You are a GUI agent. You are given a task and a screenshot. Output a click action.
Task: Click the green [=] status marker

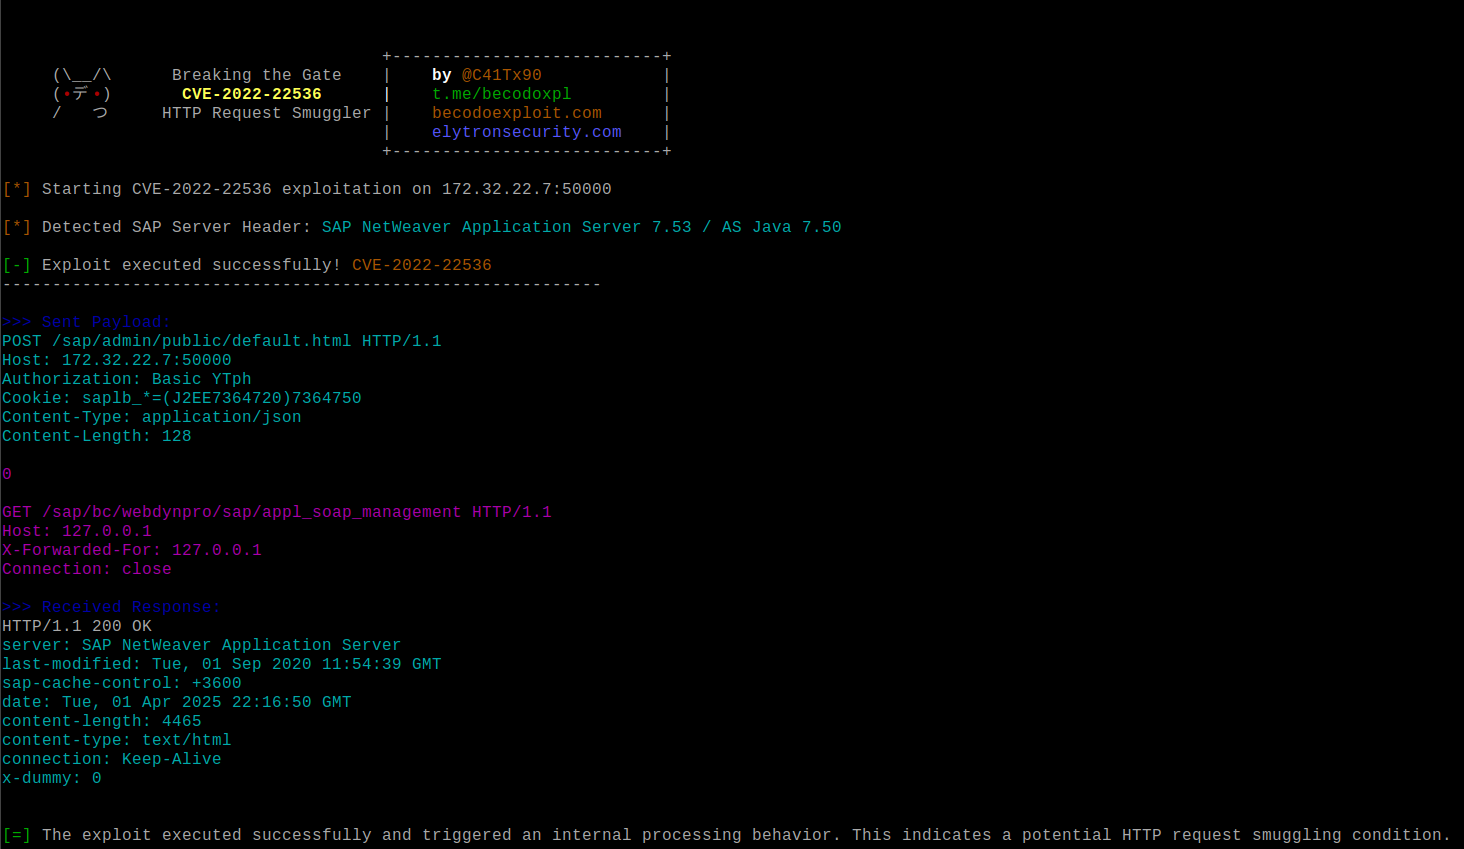pos(17,835)
